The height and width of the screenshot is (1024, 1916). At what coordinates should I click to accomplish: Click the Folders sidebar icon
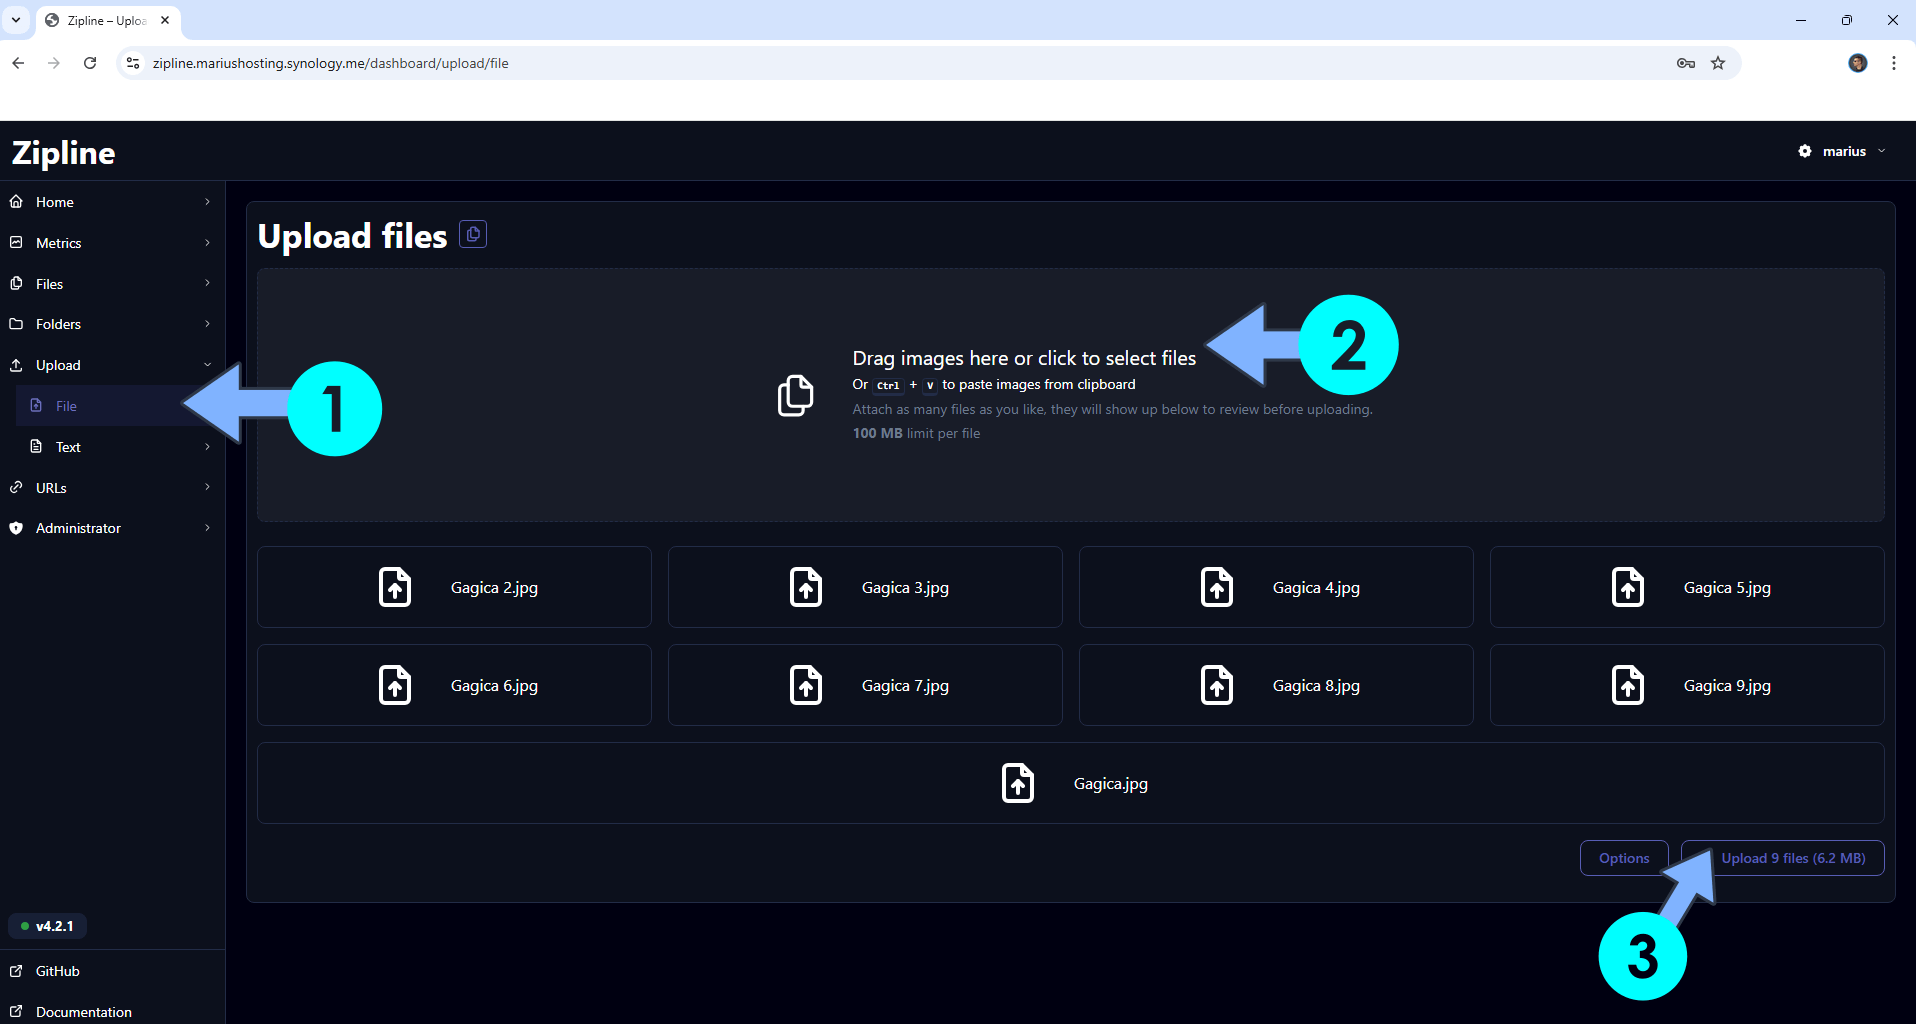tap(16, 324)
